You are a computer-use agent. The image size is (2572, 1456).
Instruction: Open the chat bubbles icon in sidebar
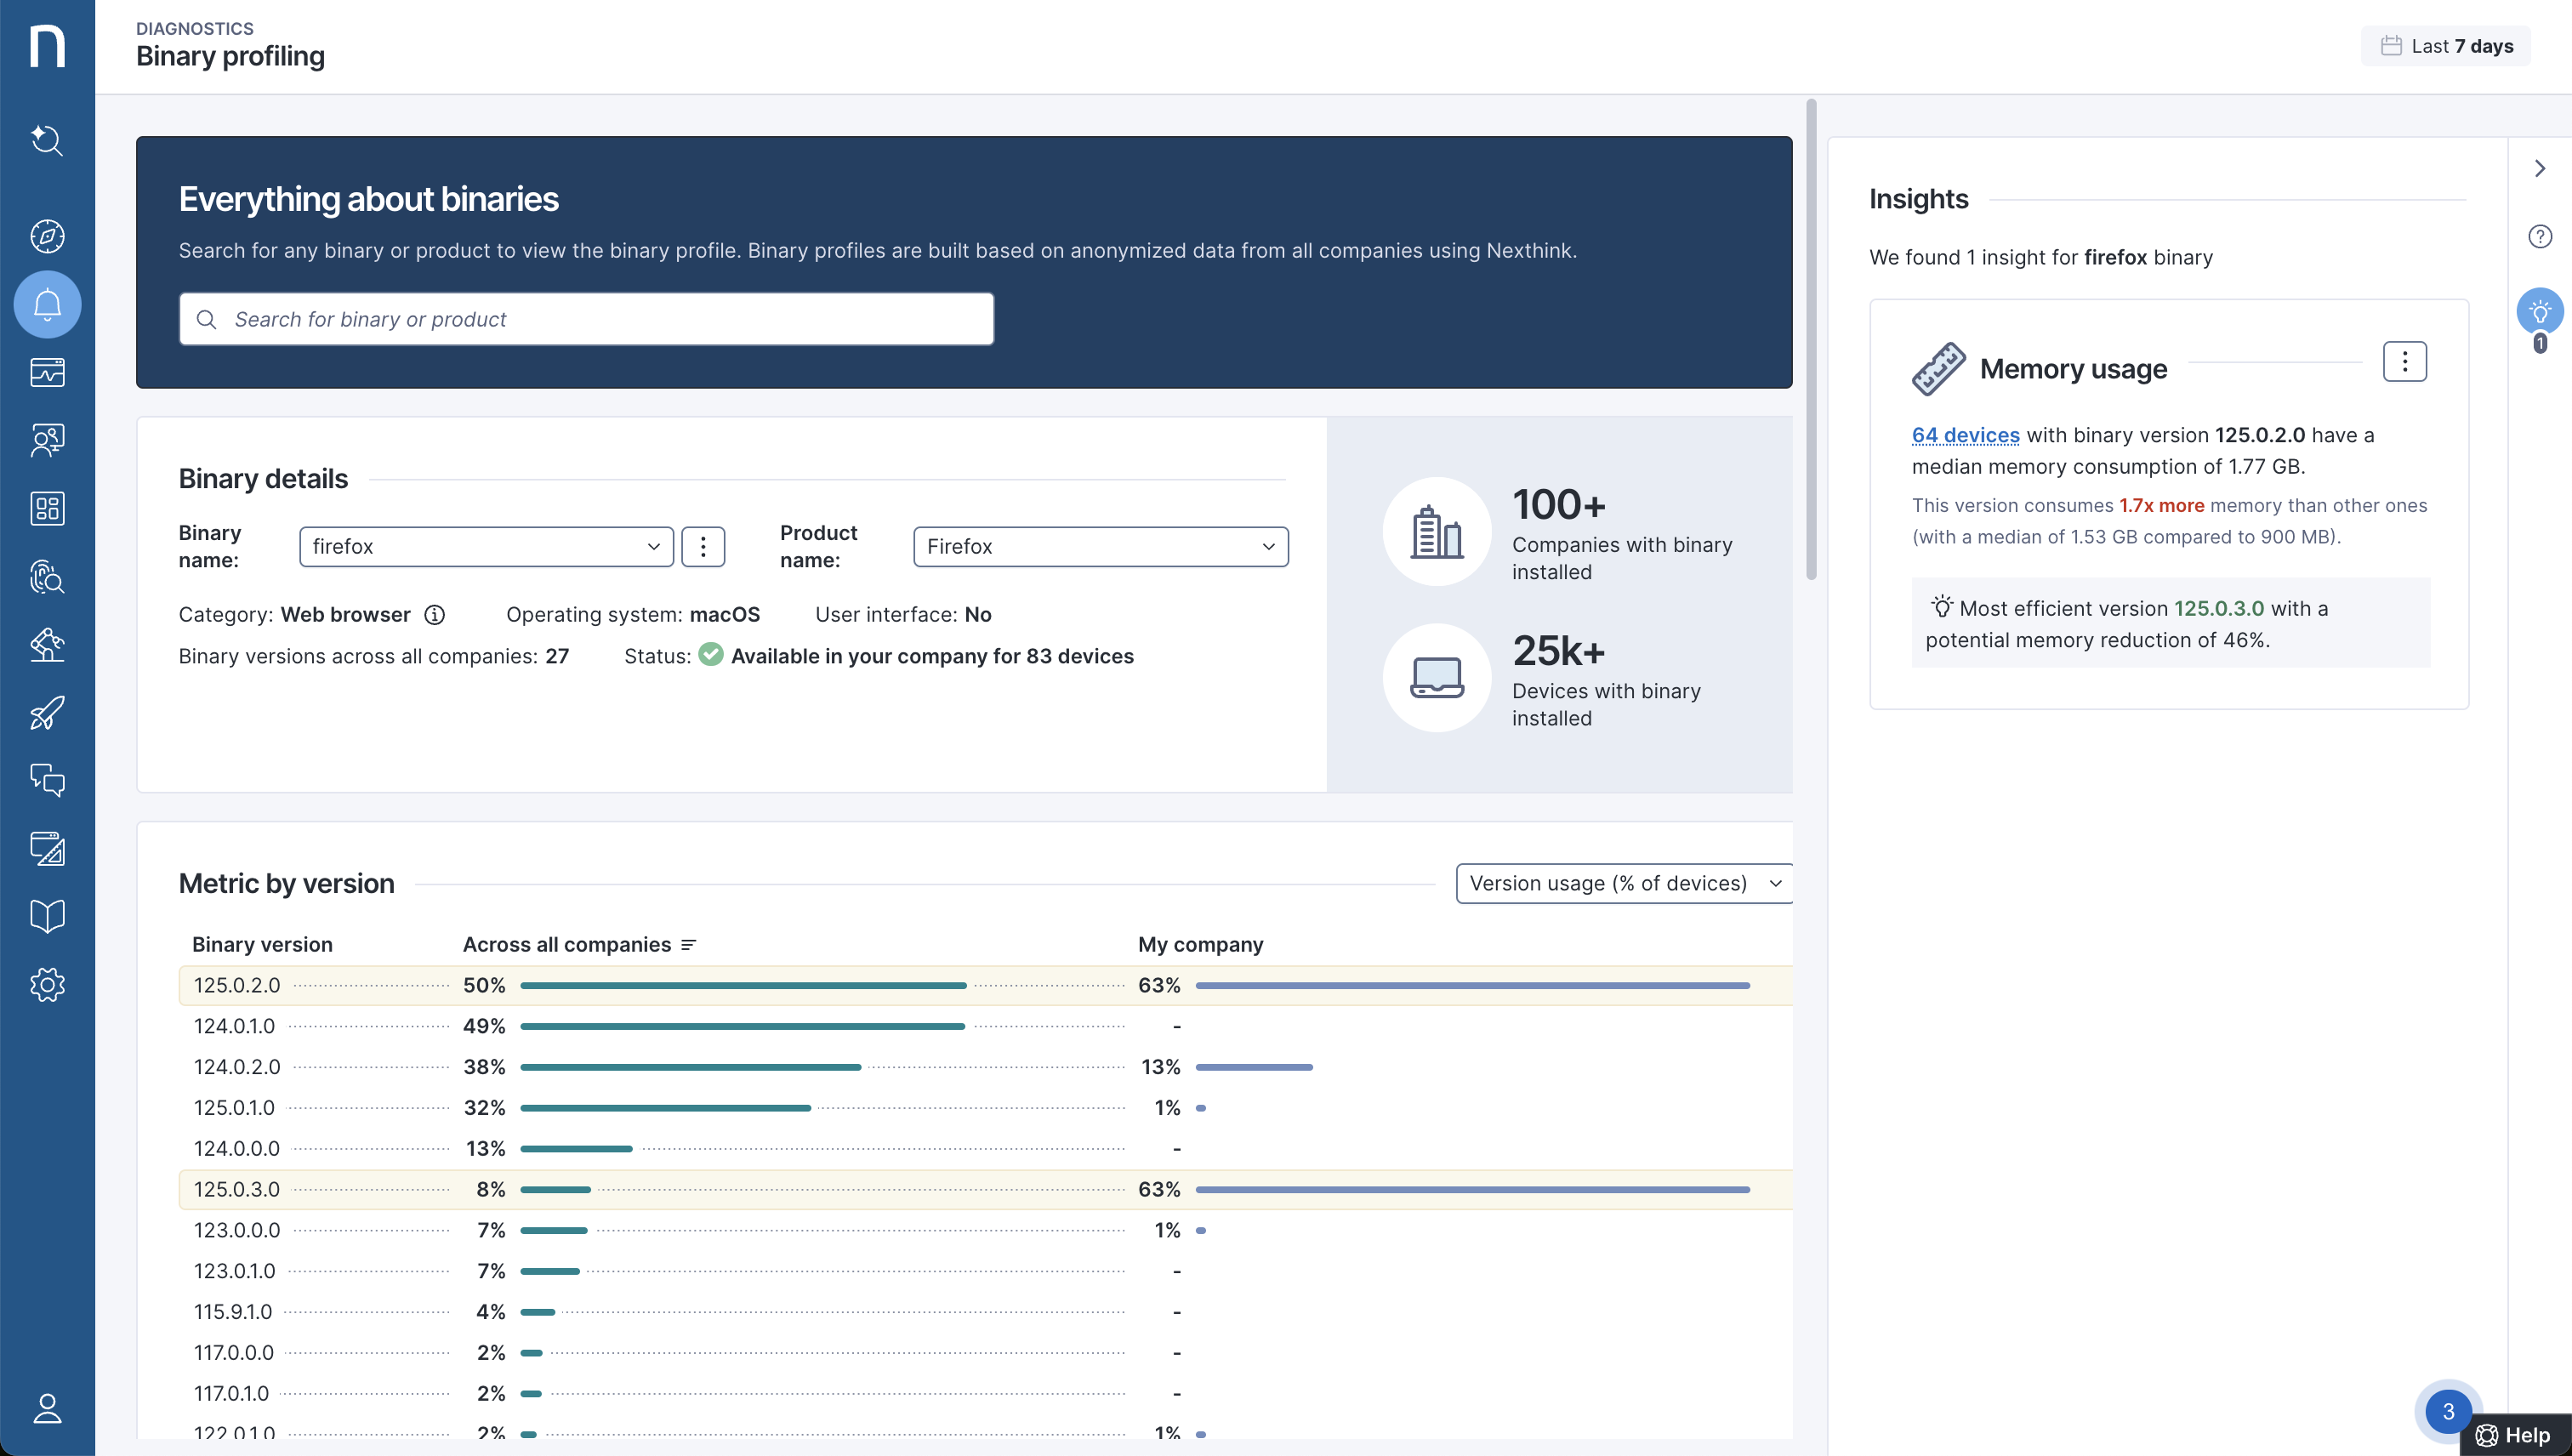click(47, 780)
